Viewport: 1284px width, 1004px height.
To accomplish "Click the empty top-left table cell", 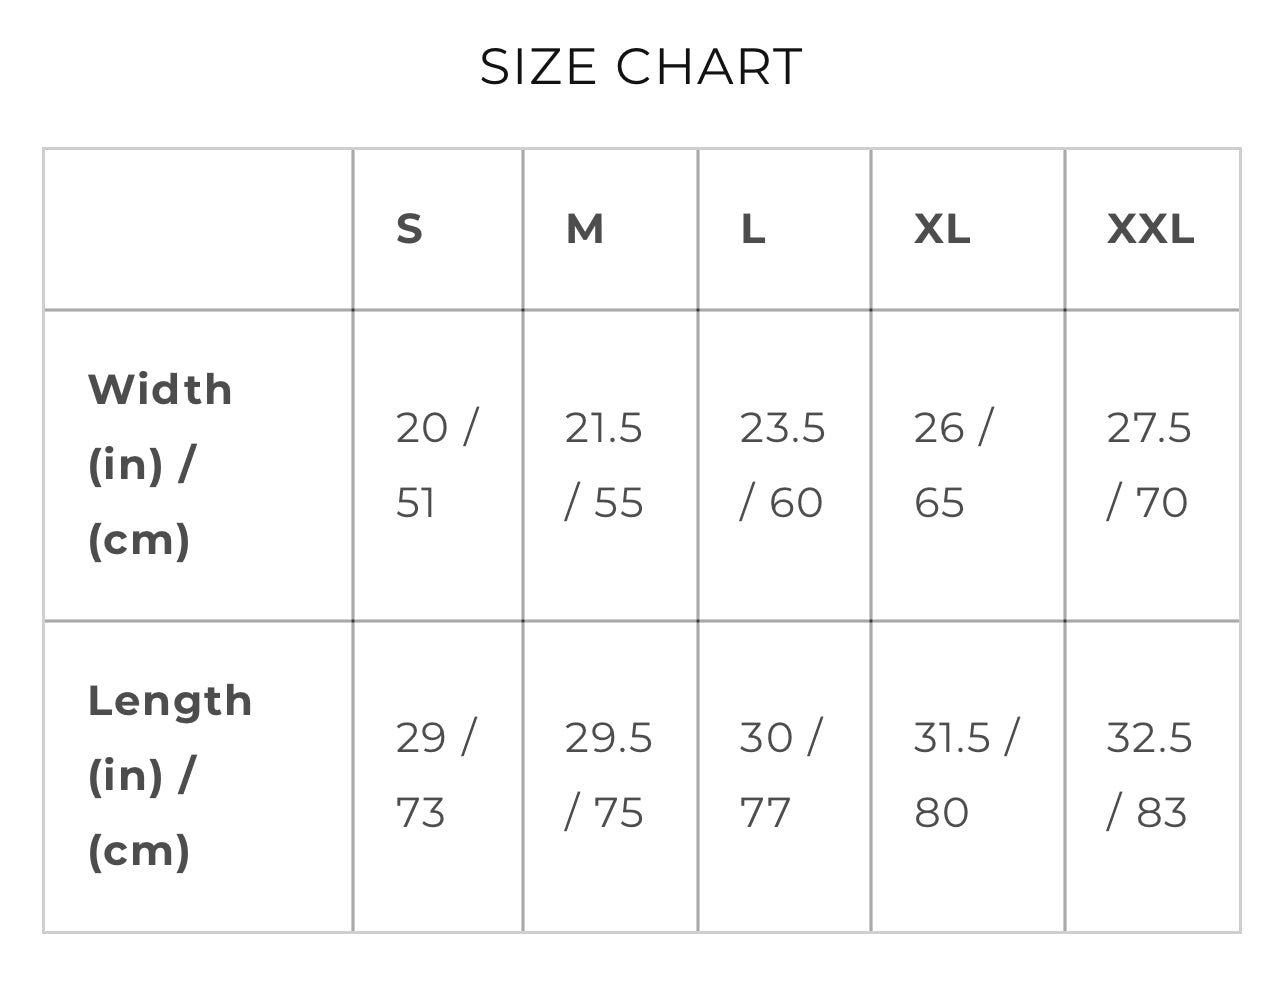I will coord(198,229).
